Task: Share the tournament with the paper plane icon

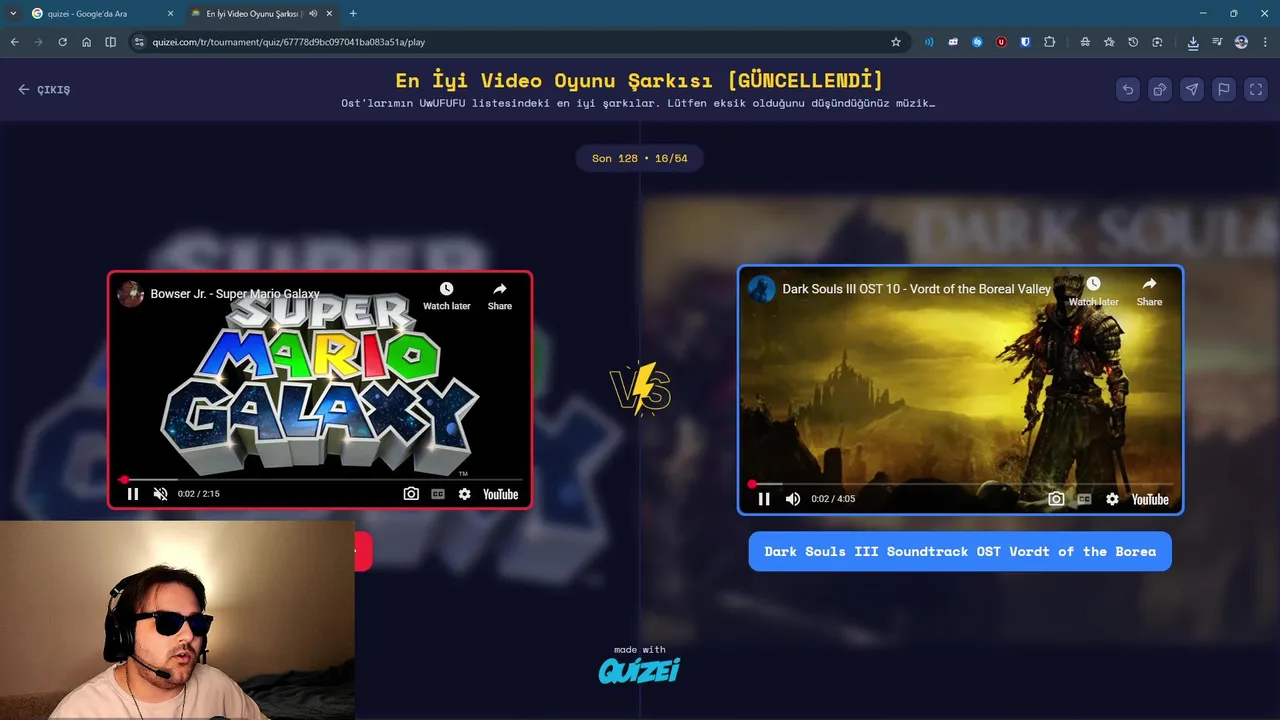Action: point(1192,89)
